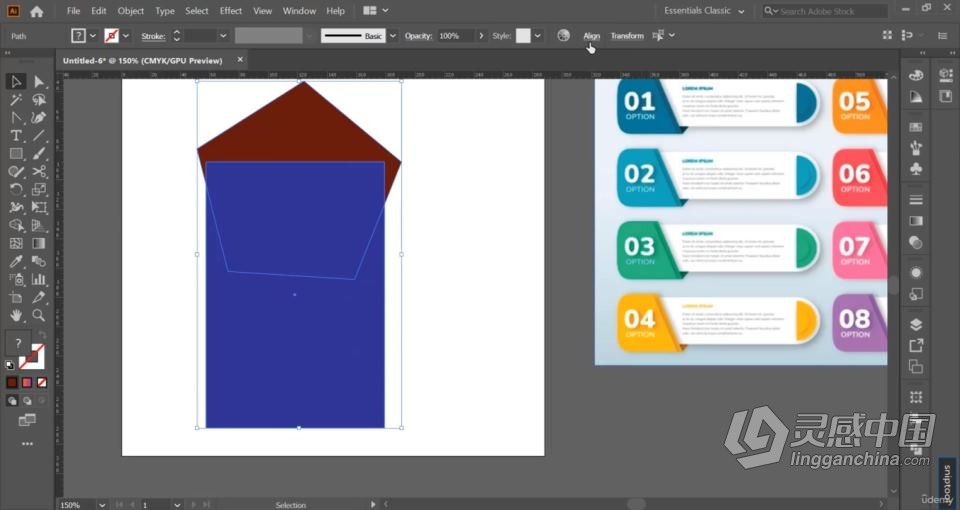
Task: Open the Fill color dropdown arrow
Action: pos(93,36)
